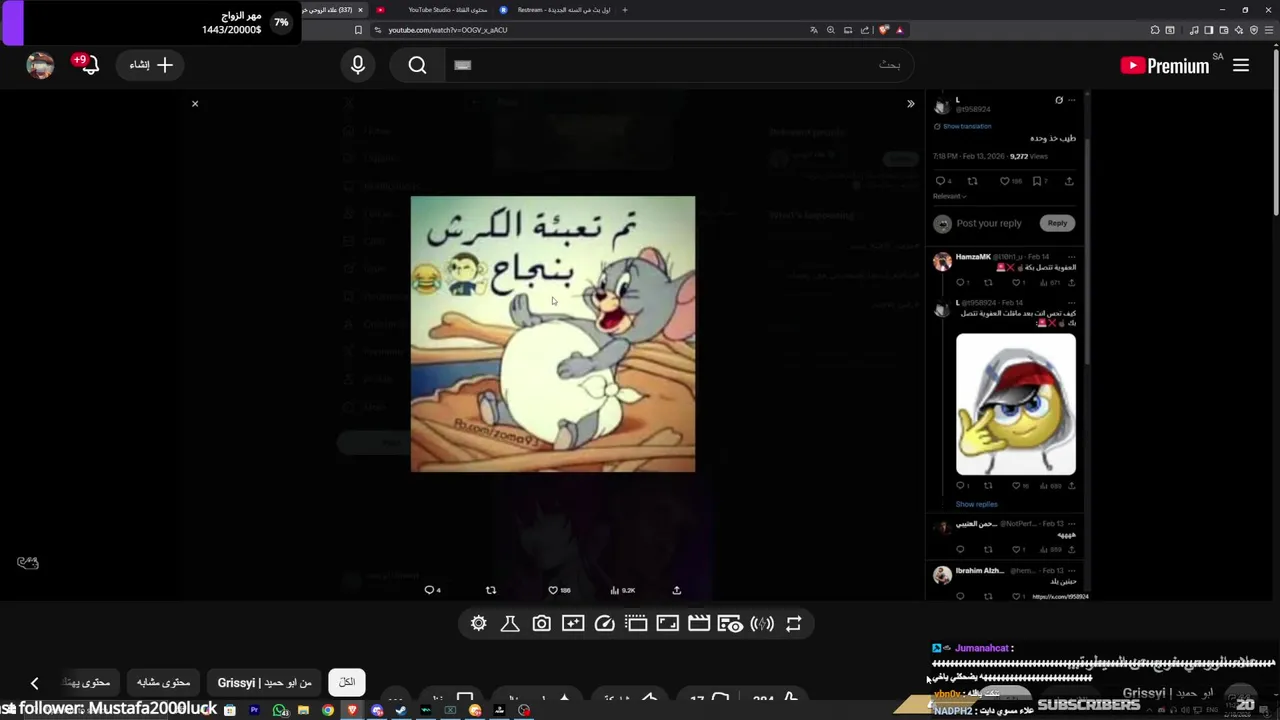Open the account avatar menu
Screen dimensions: 1280x720
click(x=40, y=65)
